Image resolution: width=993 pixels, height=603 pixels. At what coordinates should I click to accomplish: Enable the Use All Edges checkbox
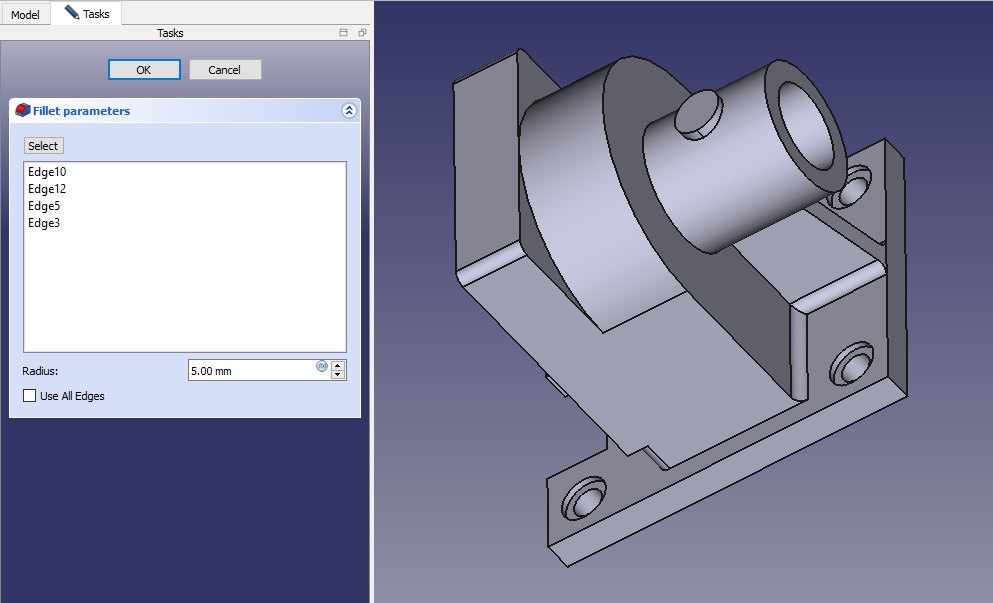30,396
